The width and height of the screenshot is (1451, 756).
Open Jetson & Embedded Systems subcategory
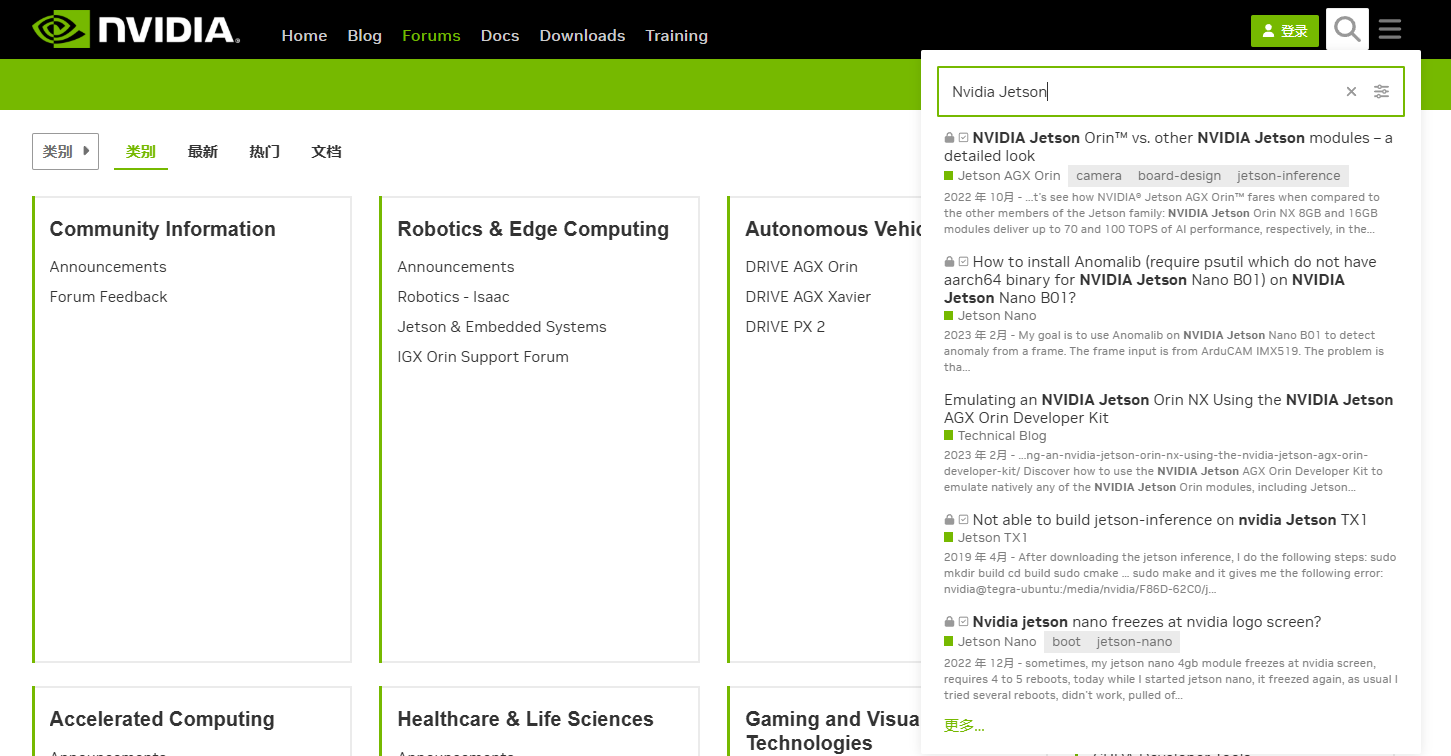pyautogui.click(x=502, y=327)
